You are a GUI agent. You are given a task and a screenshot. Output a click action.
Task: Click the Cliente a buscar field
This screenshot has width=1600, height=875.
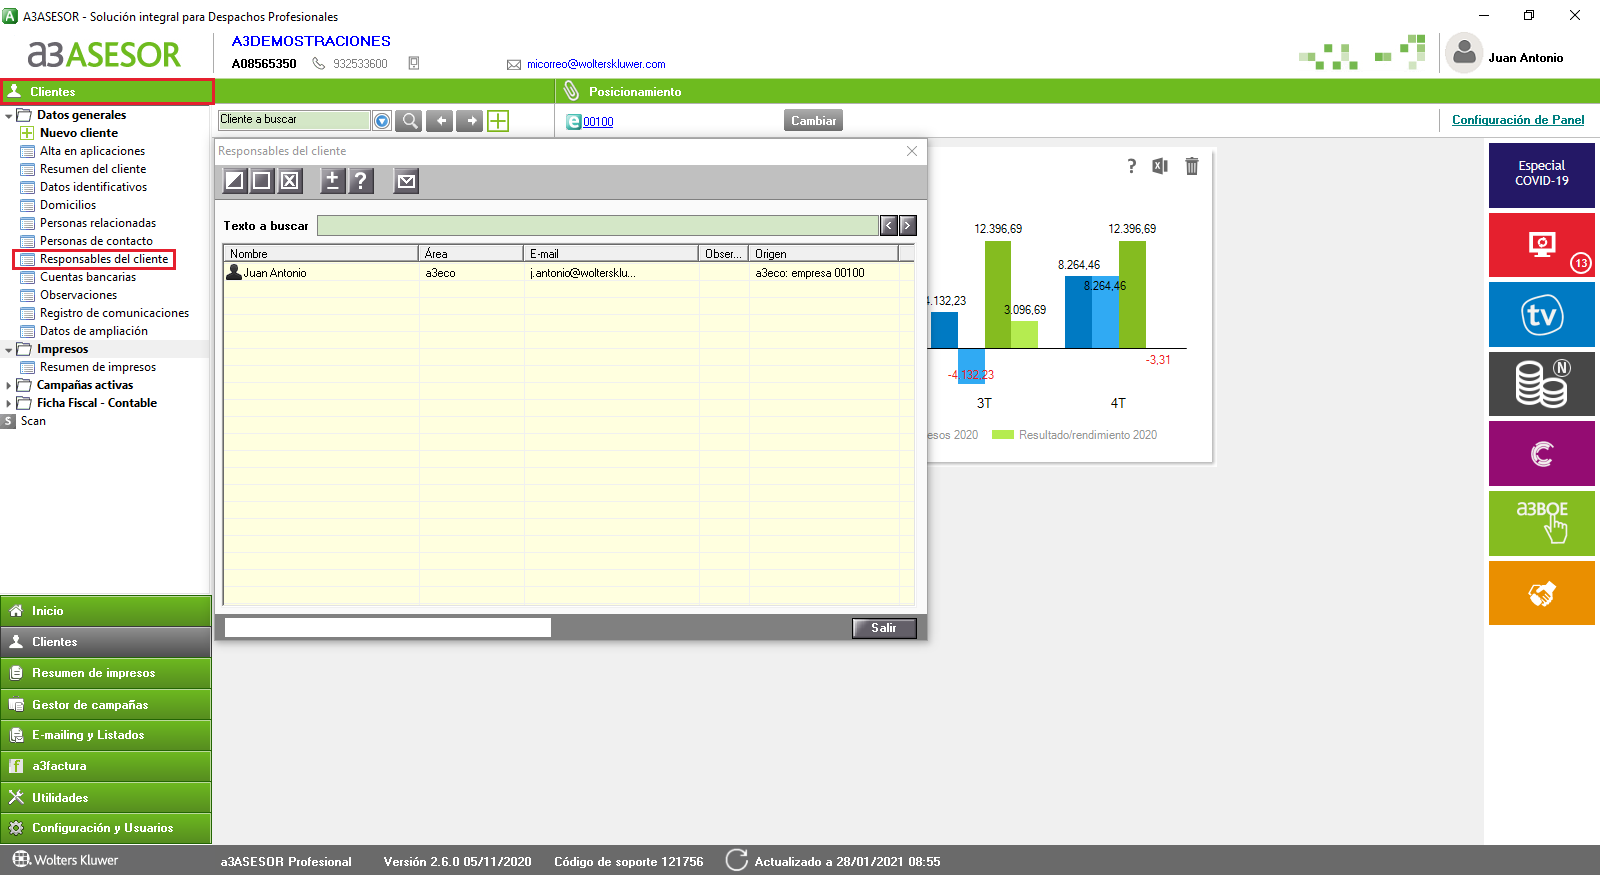[294, 120]
